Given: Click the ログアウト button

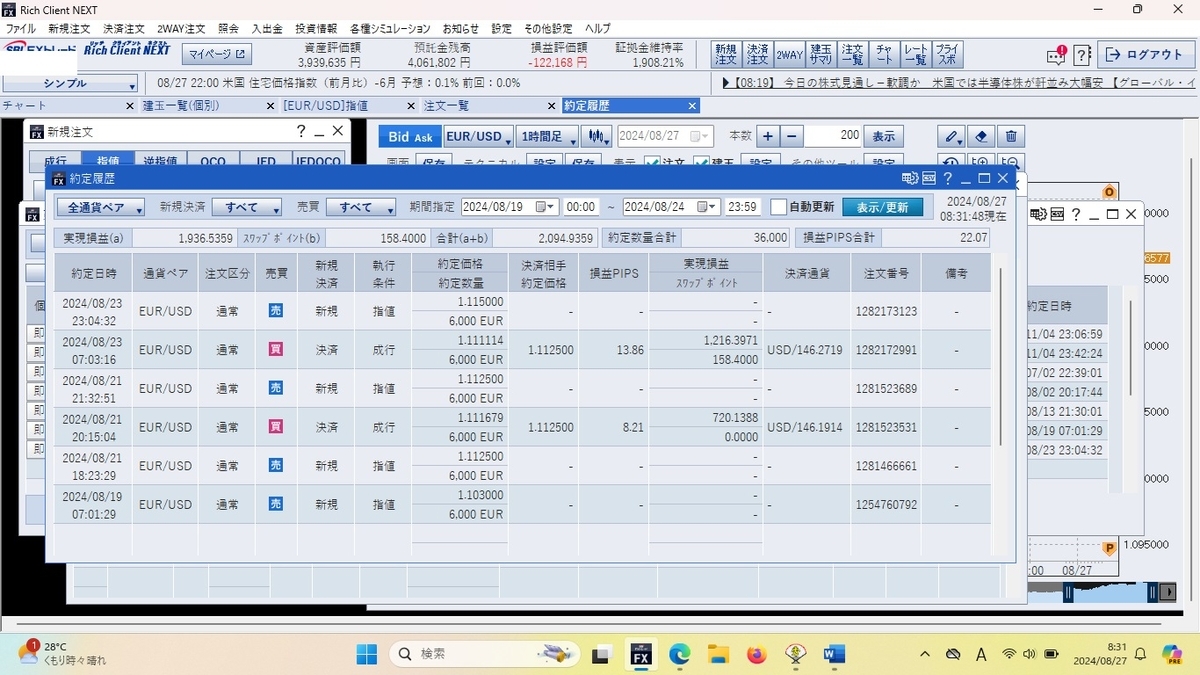Looking at the screenshot, I should click(1145, 55).
